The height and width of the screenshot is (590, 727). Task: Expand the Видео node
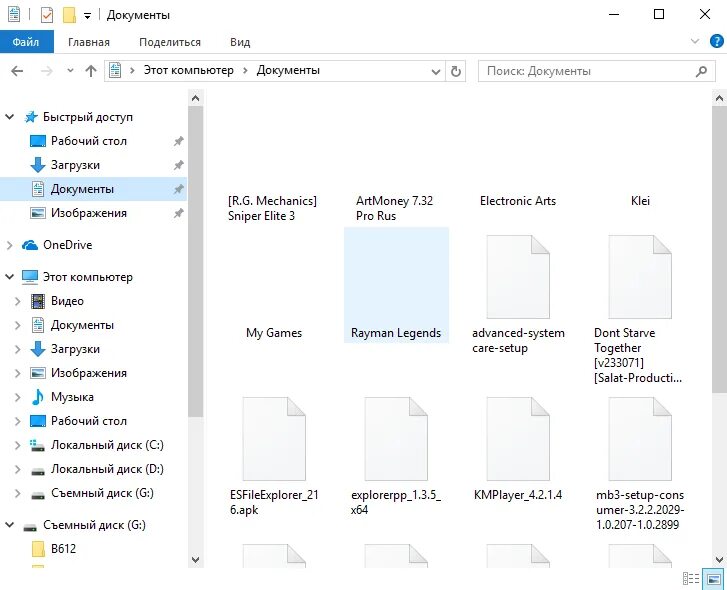tap(18, 301)
